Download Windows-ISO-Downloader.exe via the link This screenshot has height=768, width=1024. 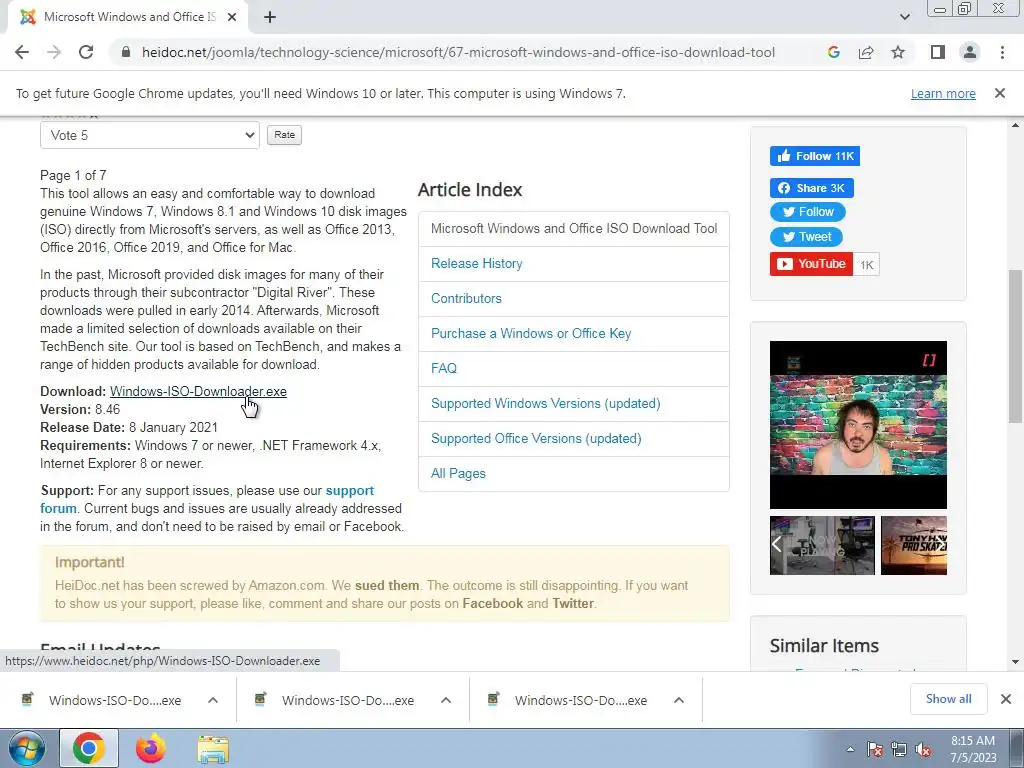[198, 391]
